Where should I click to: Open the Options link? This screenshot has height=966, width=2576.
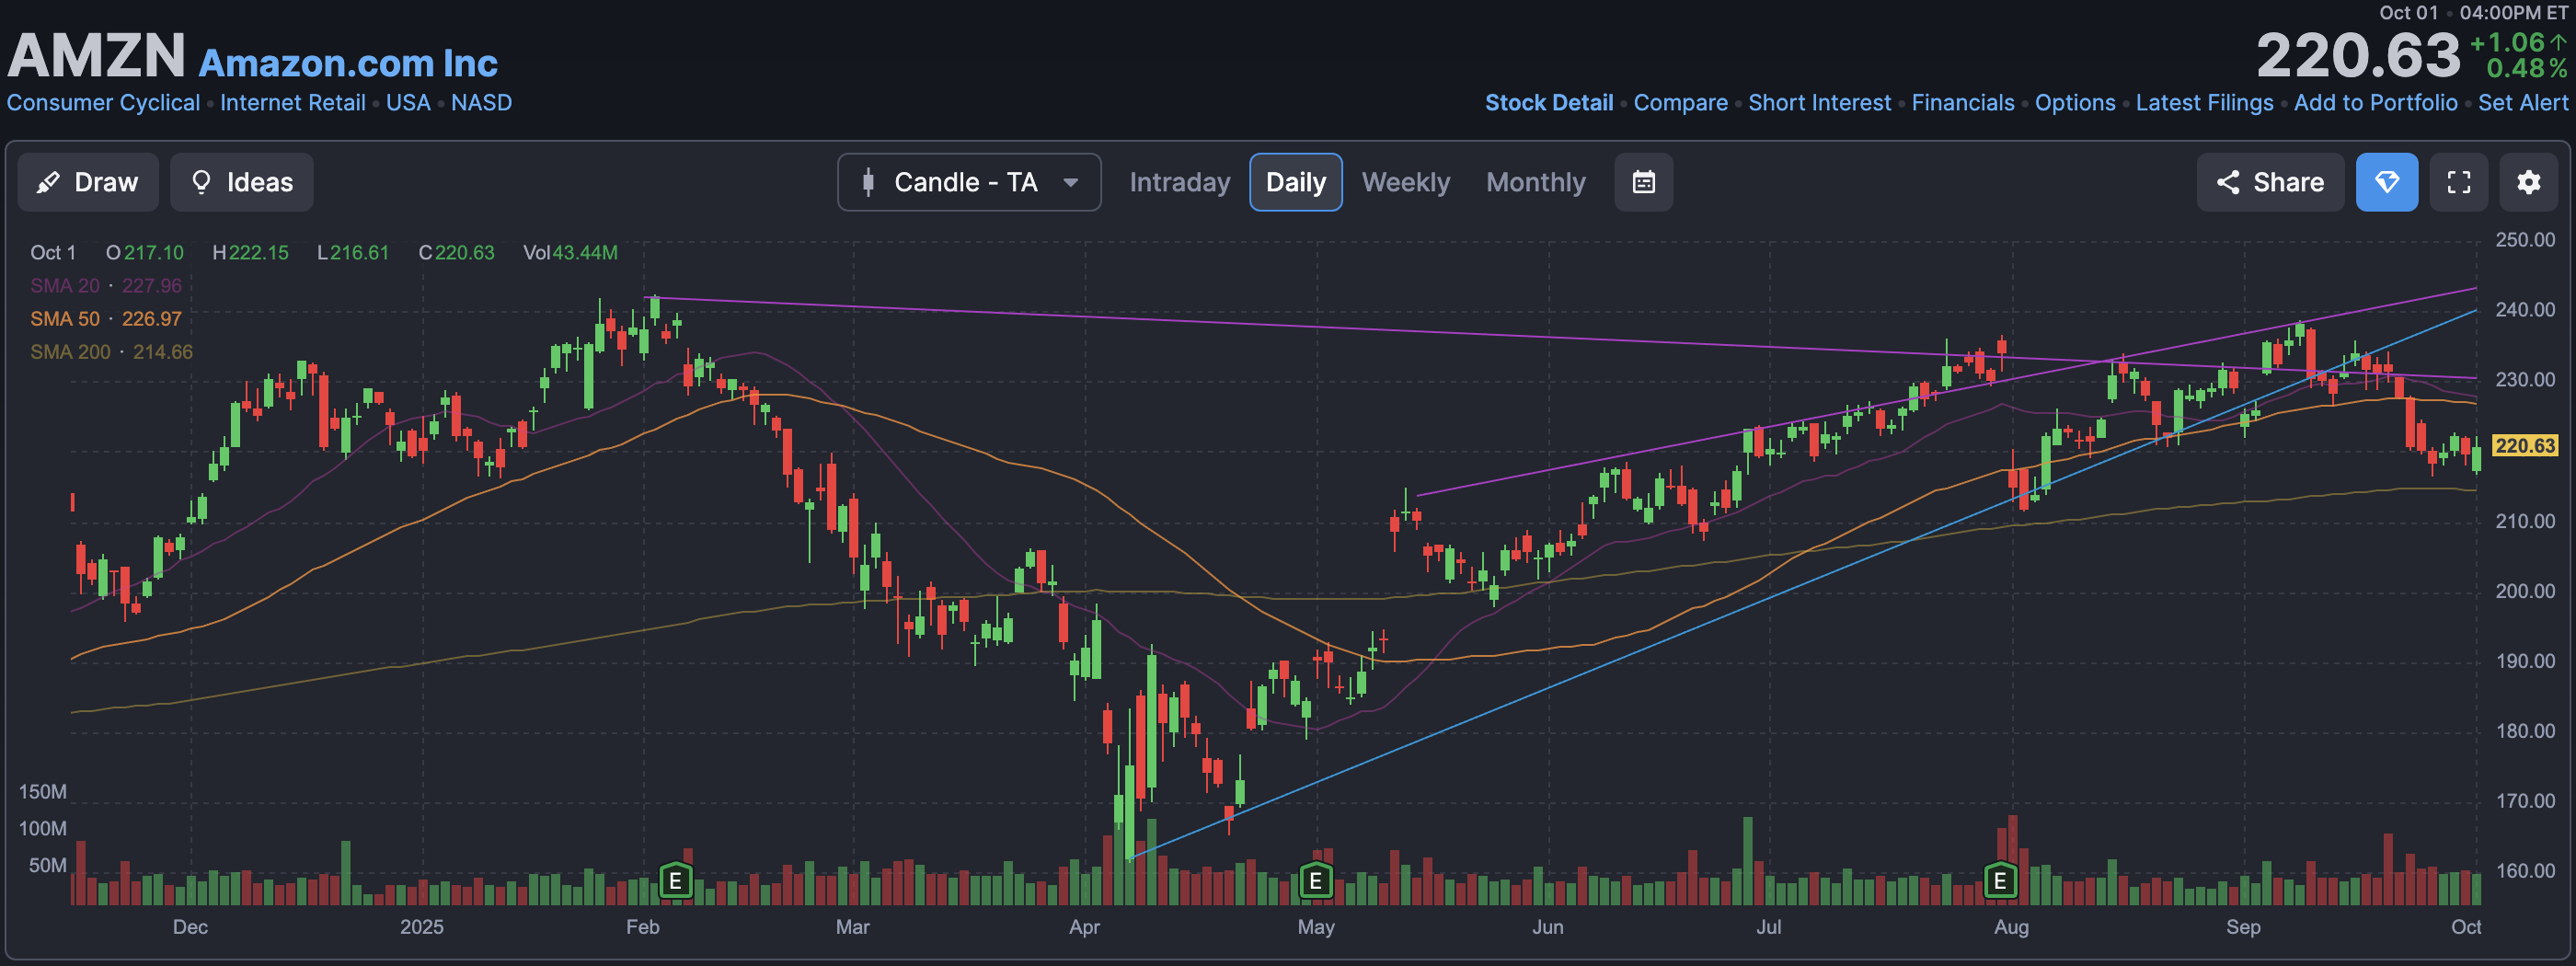coord(2075,103)
